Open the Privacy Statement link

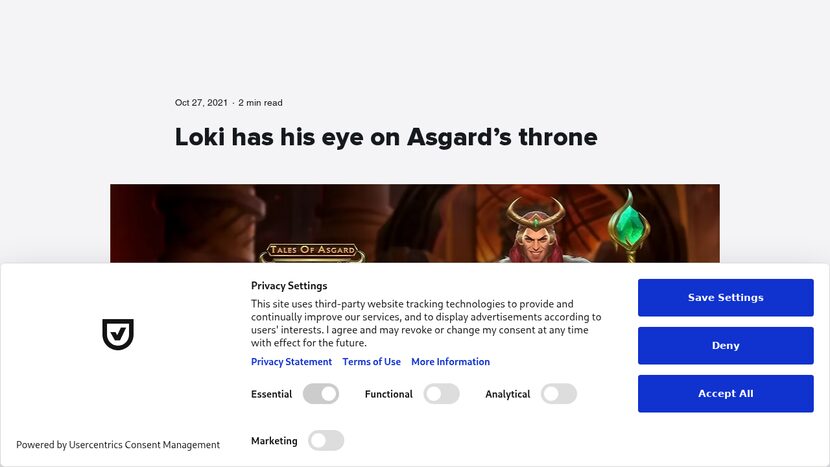click(x=291, y=362)
